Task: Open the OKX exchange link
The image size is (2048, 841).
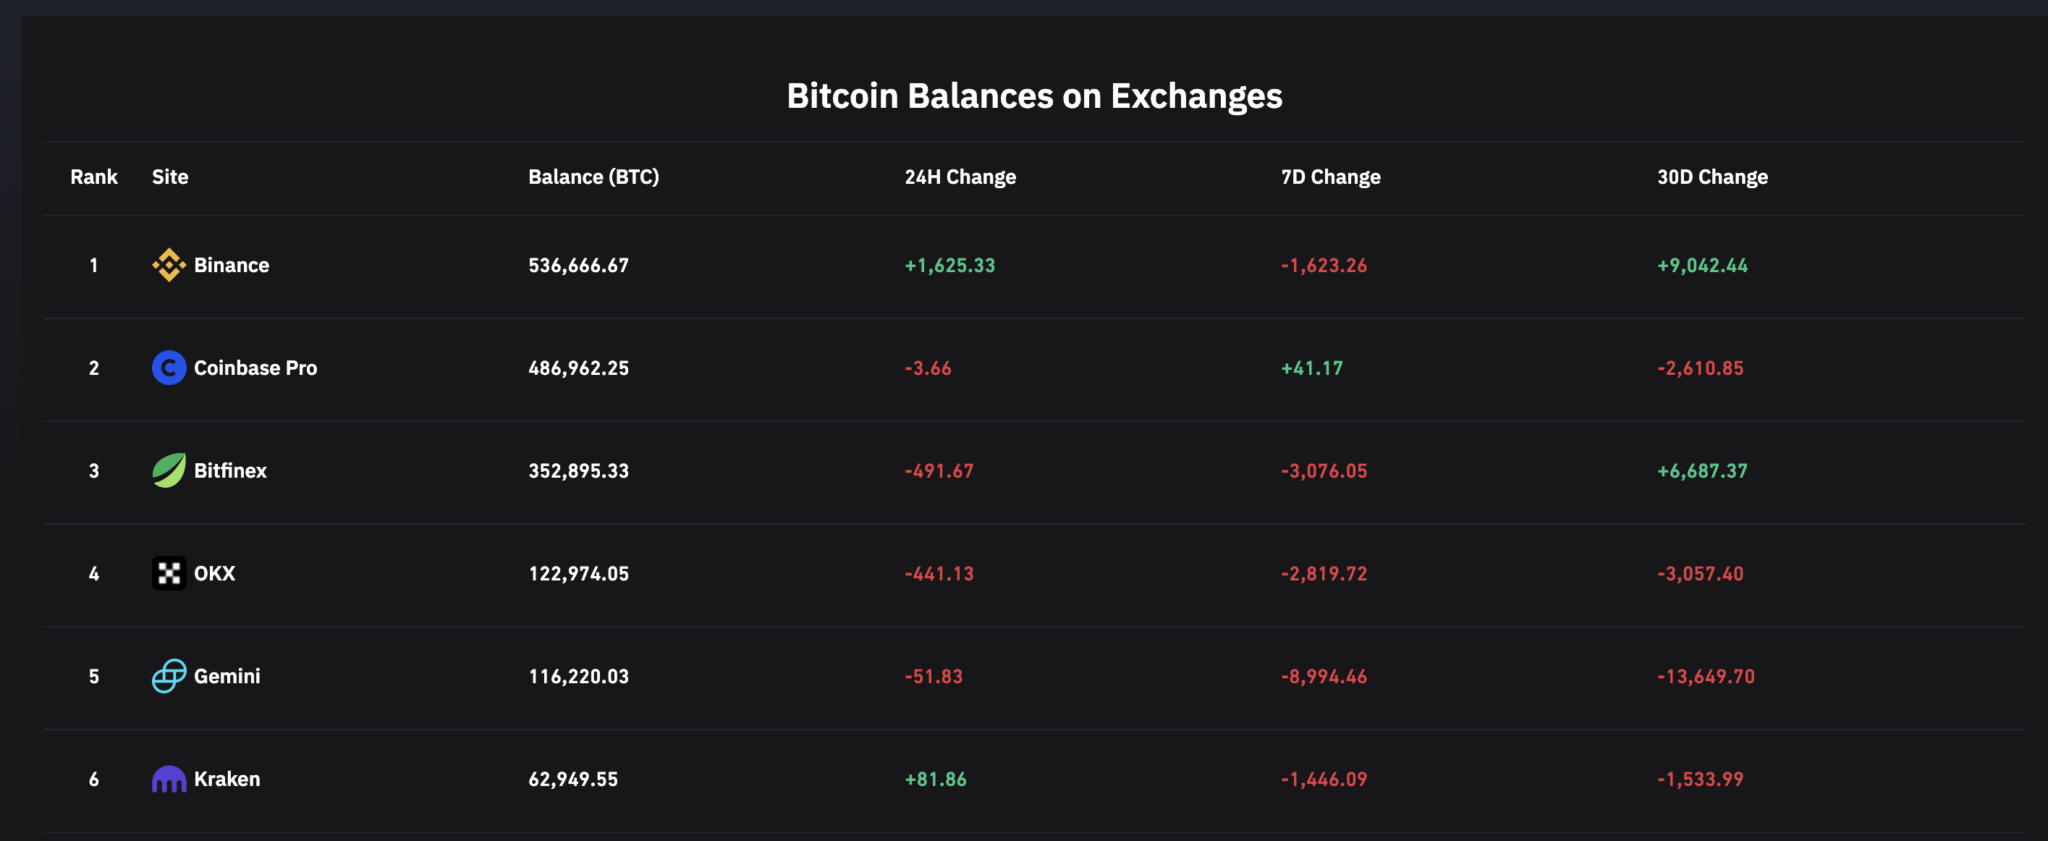Action: coord(214,573)
